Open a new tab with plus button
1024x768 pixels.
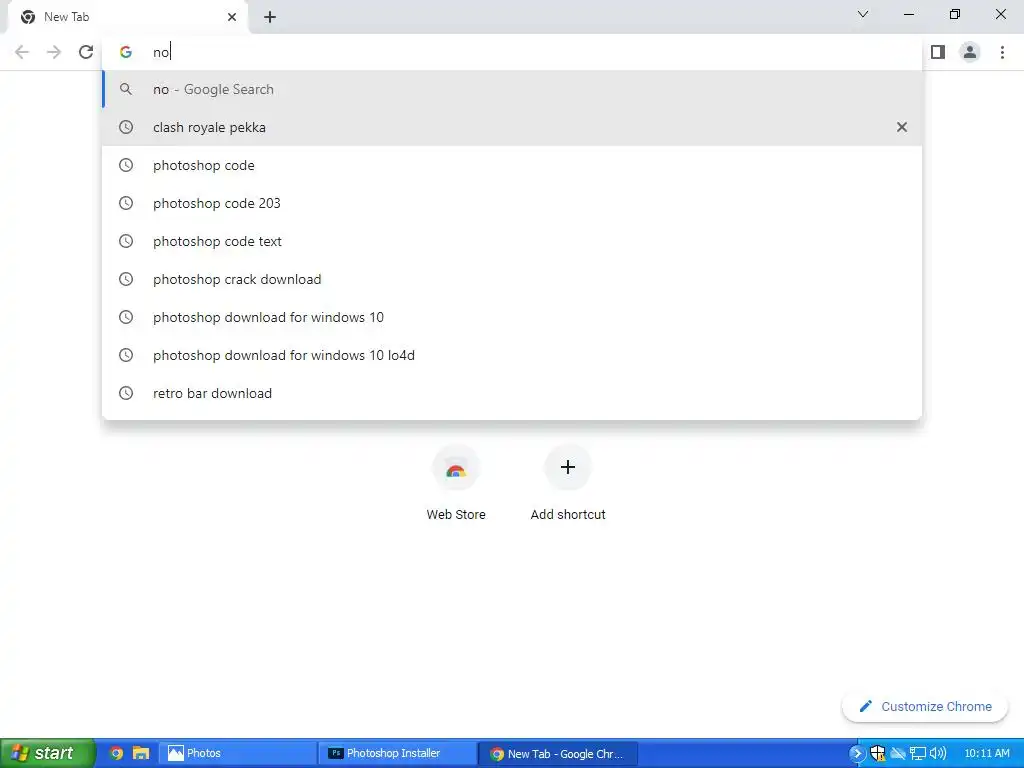(x=270, y=17)
